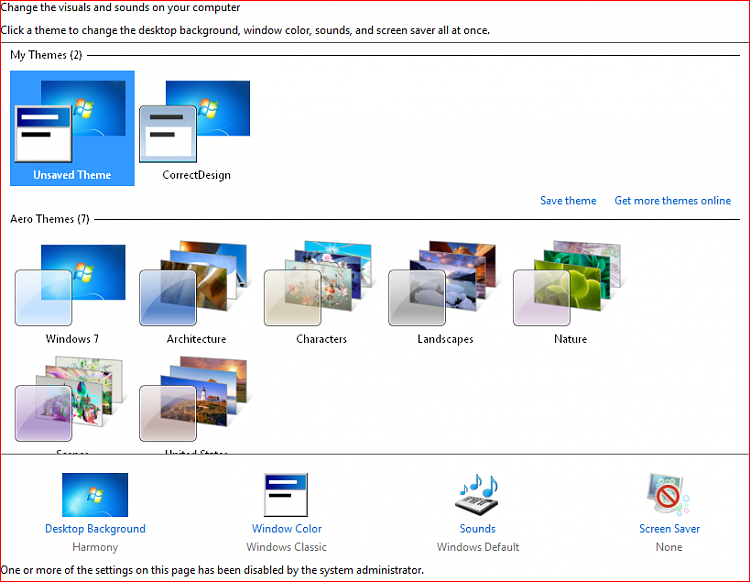This screenshot has height=582, width=750.
Task: Click the Harmony background name text
Action: [x=95, y=547]
